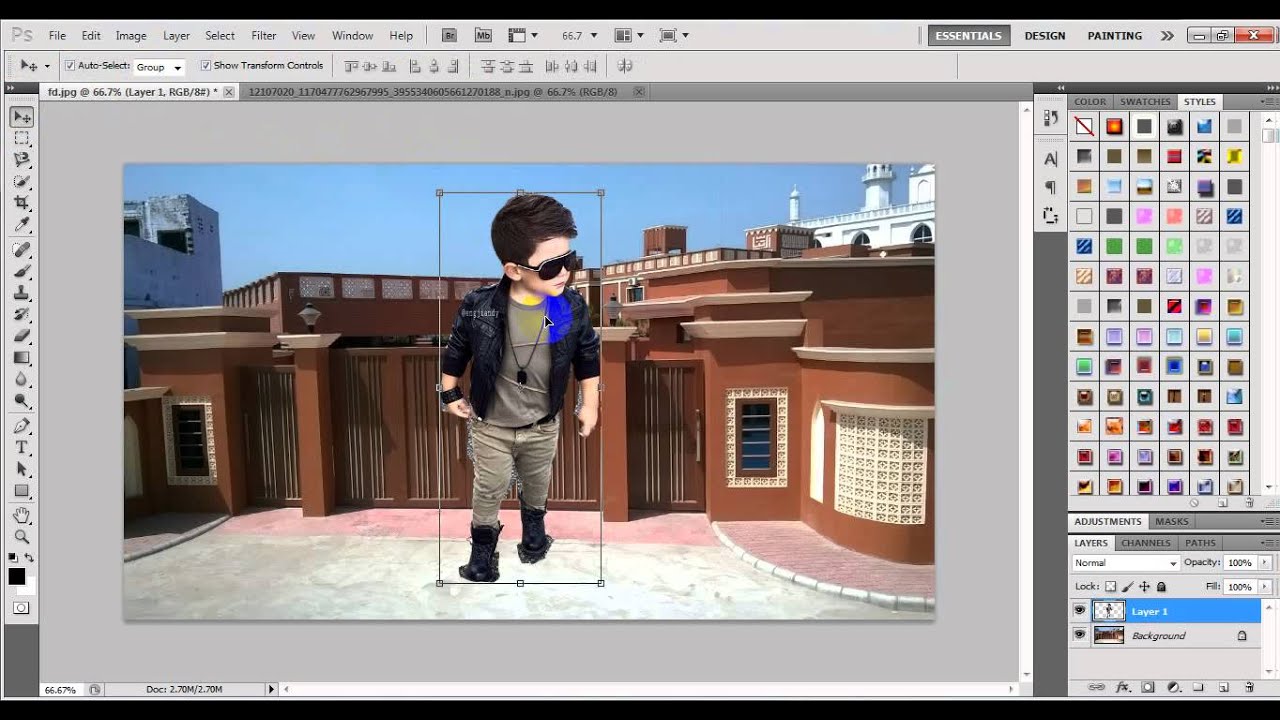The height and width of the screenshot is (720, 1280).
Task: Add a layer style with fx icon
Action: click(x=1122, y=688)
